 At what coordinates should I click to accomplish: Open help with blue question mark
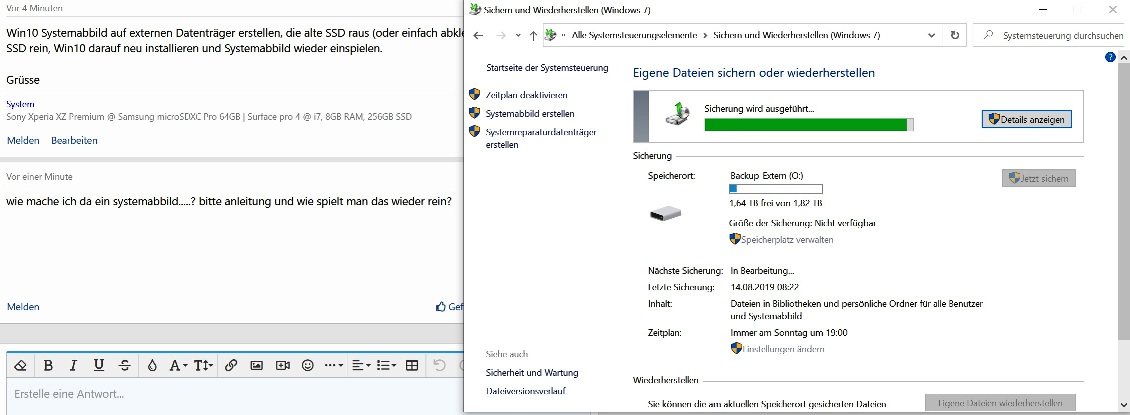pyautogui.click(x=1111, y=57)
